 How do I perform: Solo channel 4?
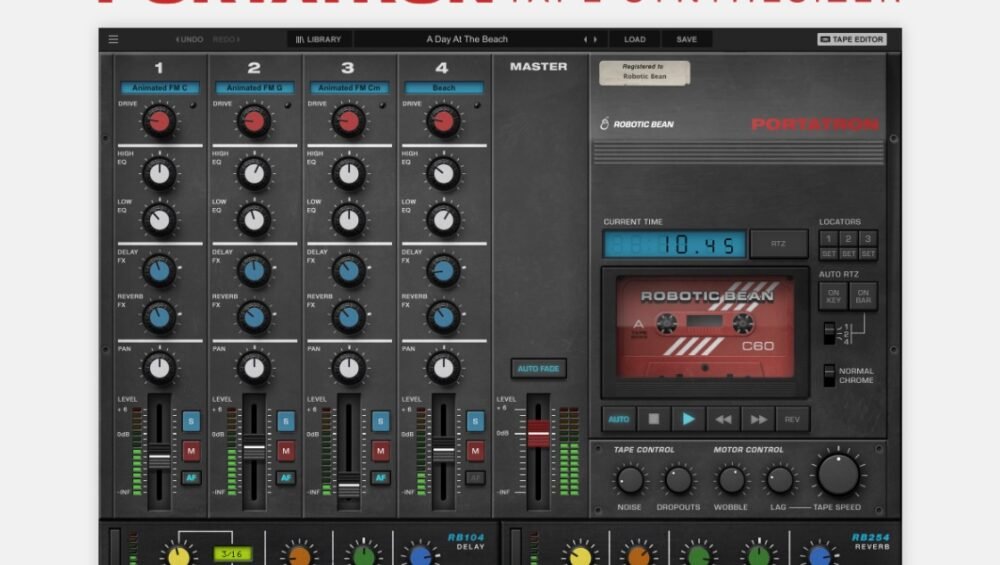(x=475, y=421)
